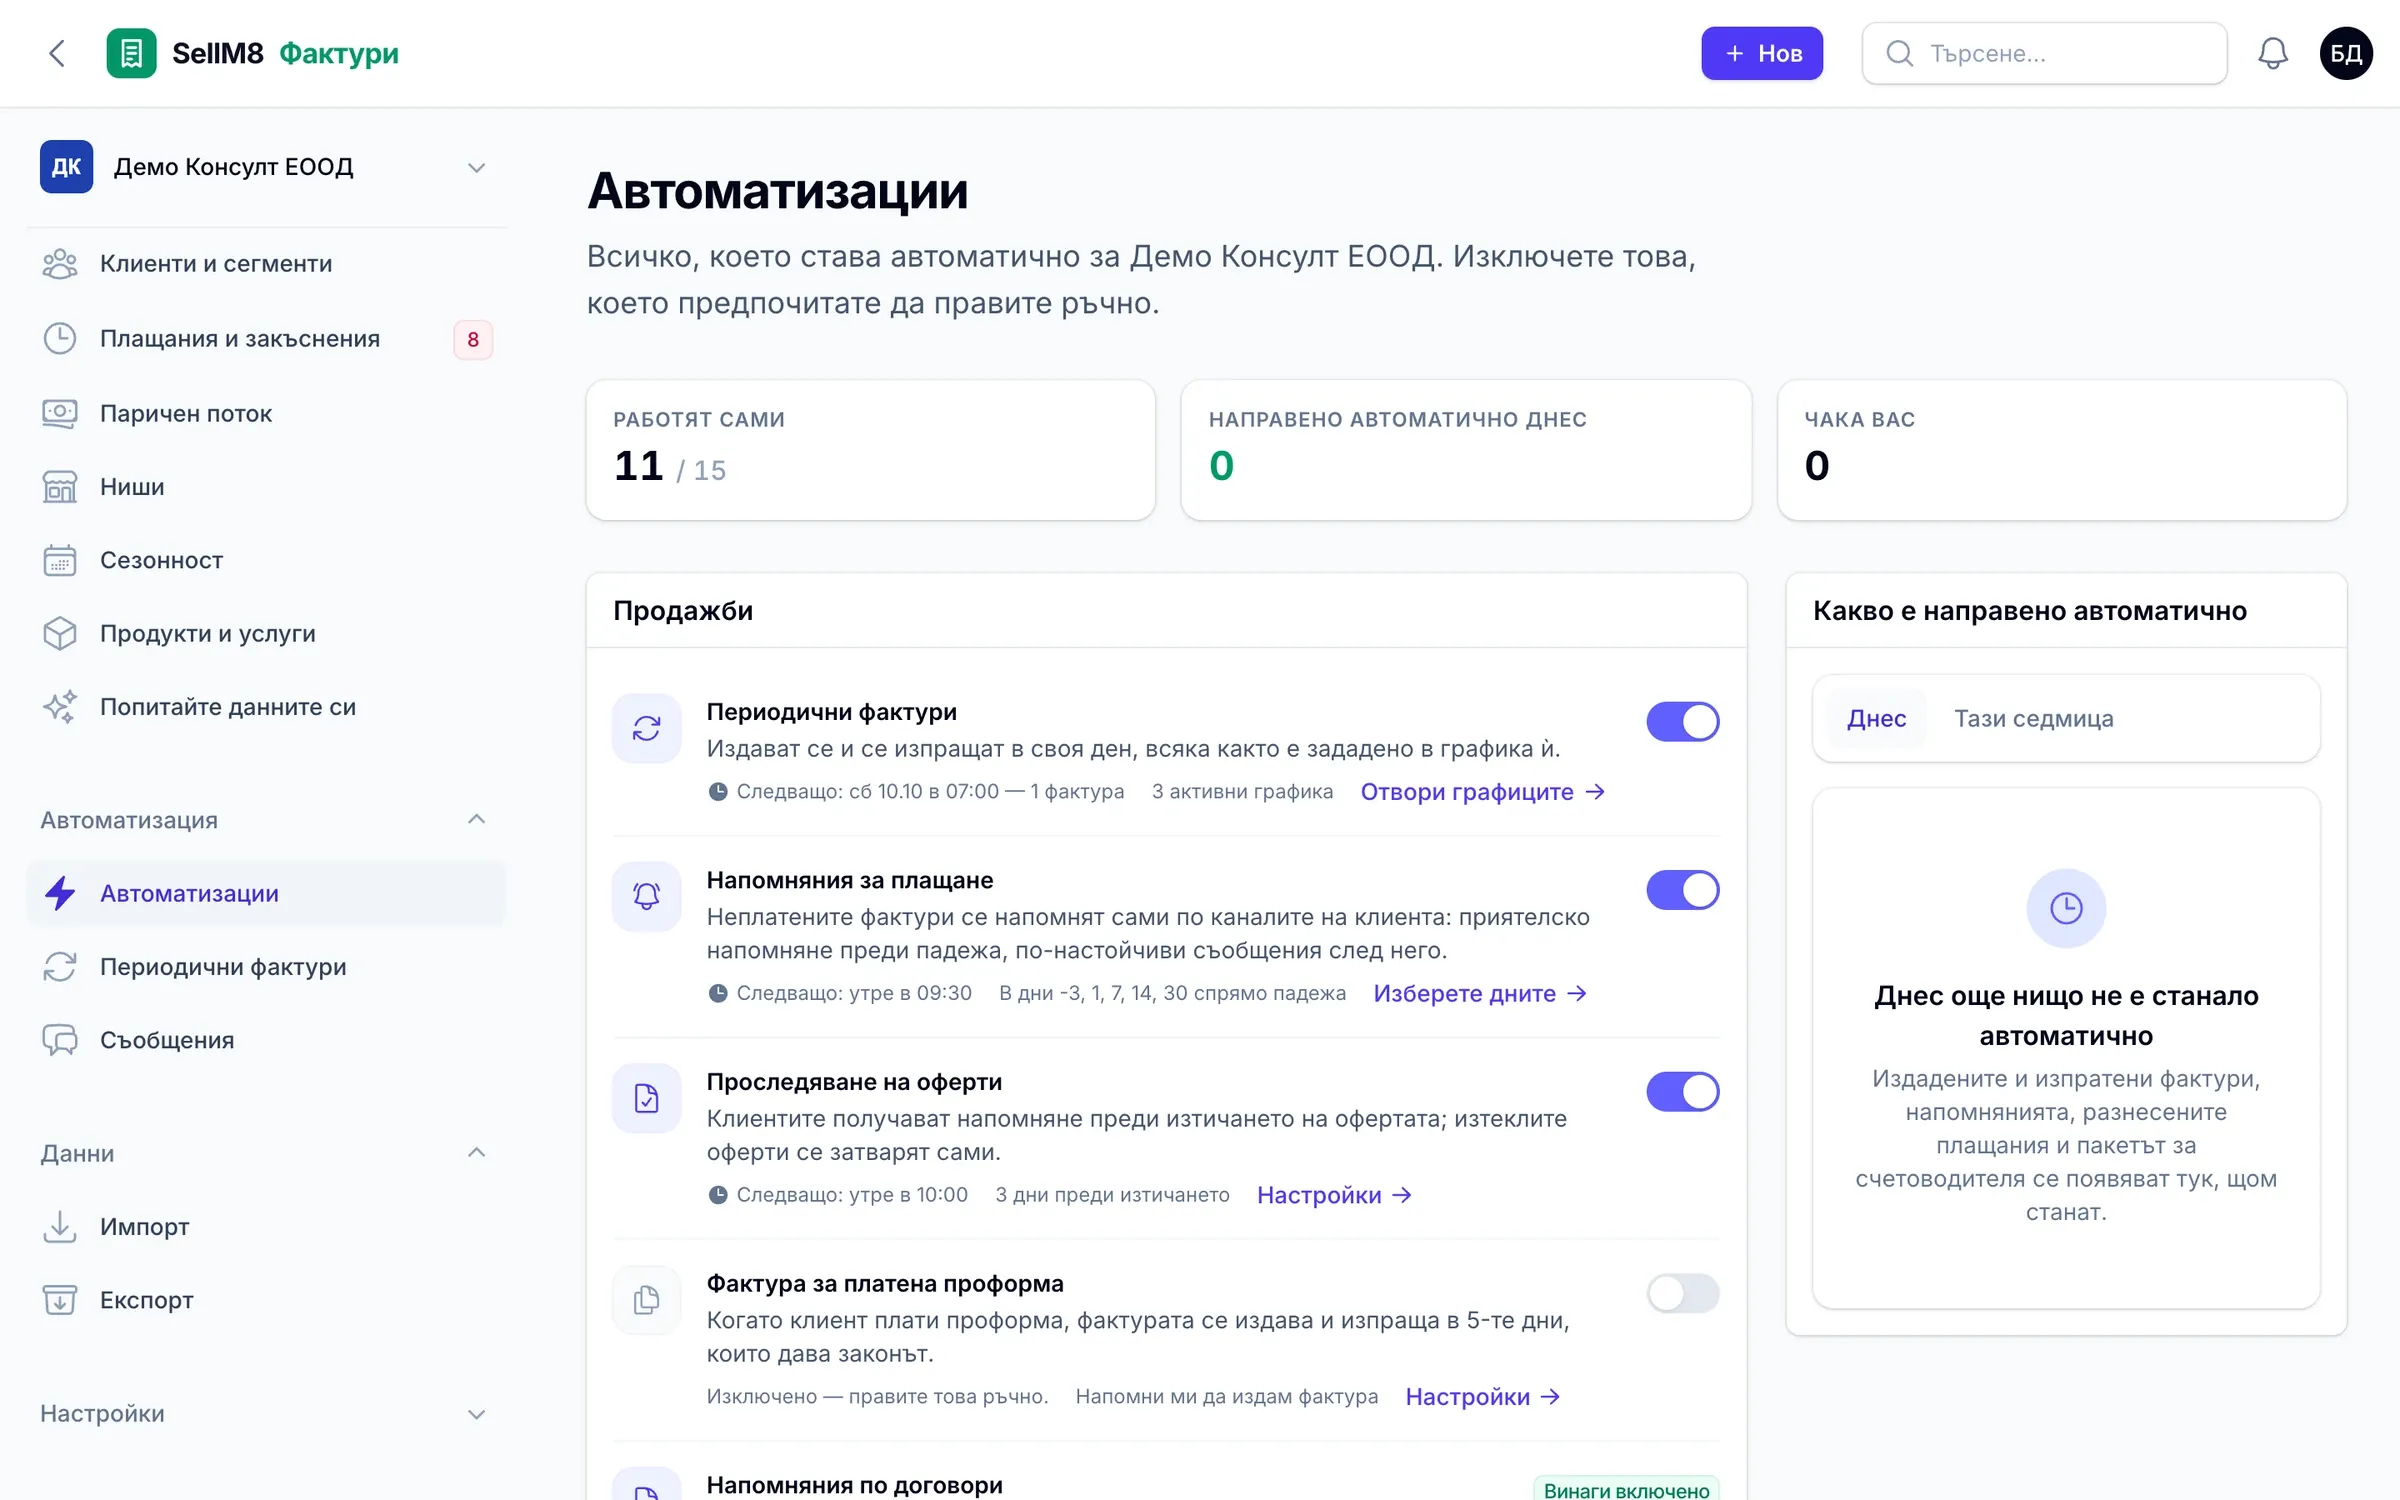Collapse the Данни sidebar section
2400x1500 pixels.
(x=266, y=1153)
